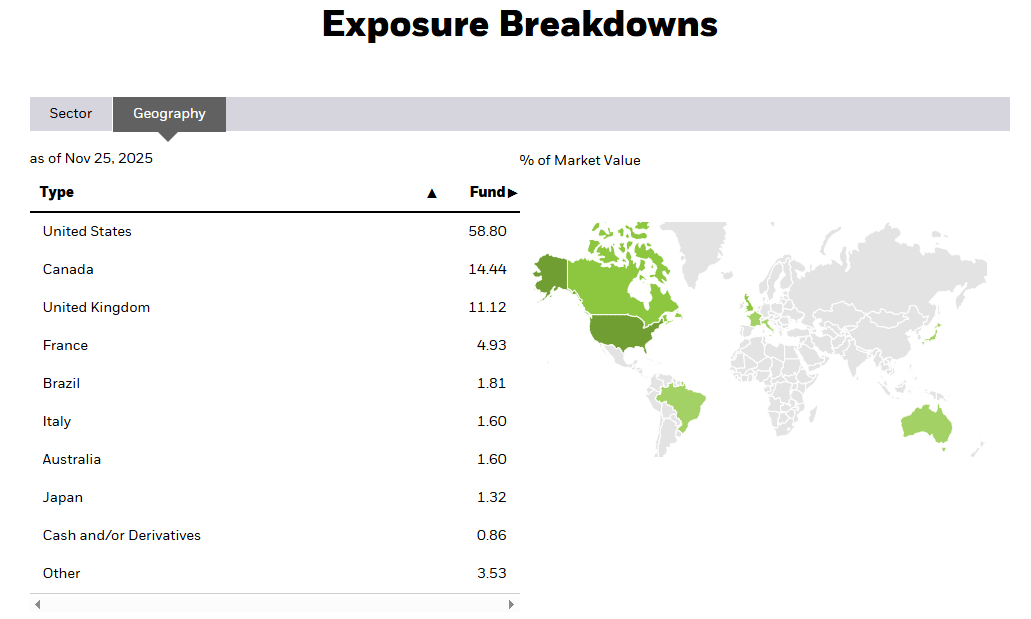This screenshot has height=619, width=1031.
Task: Select the United Kingdom row
Action: pos(275,307)
